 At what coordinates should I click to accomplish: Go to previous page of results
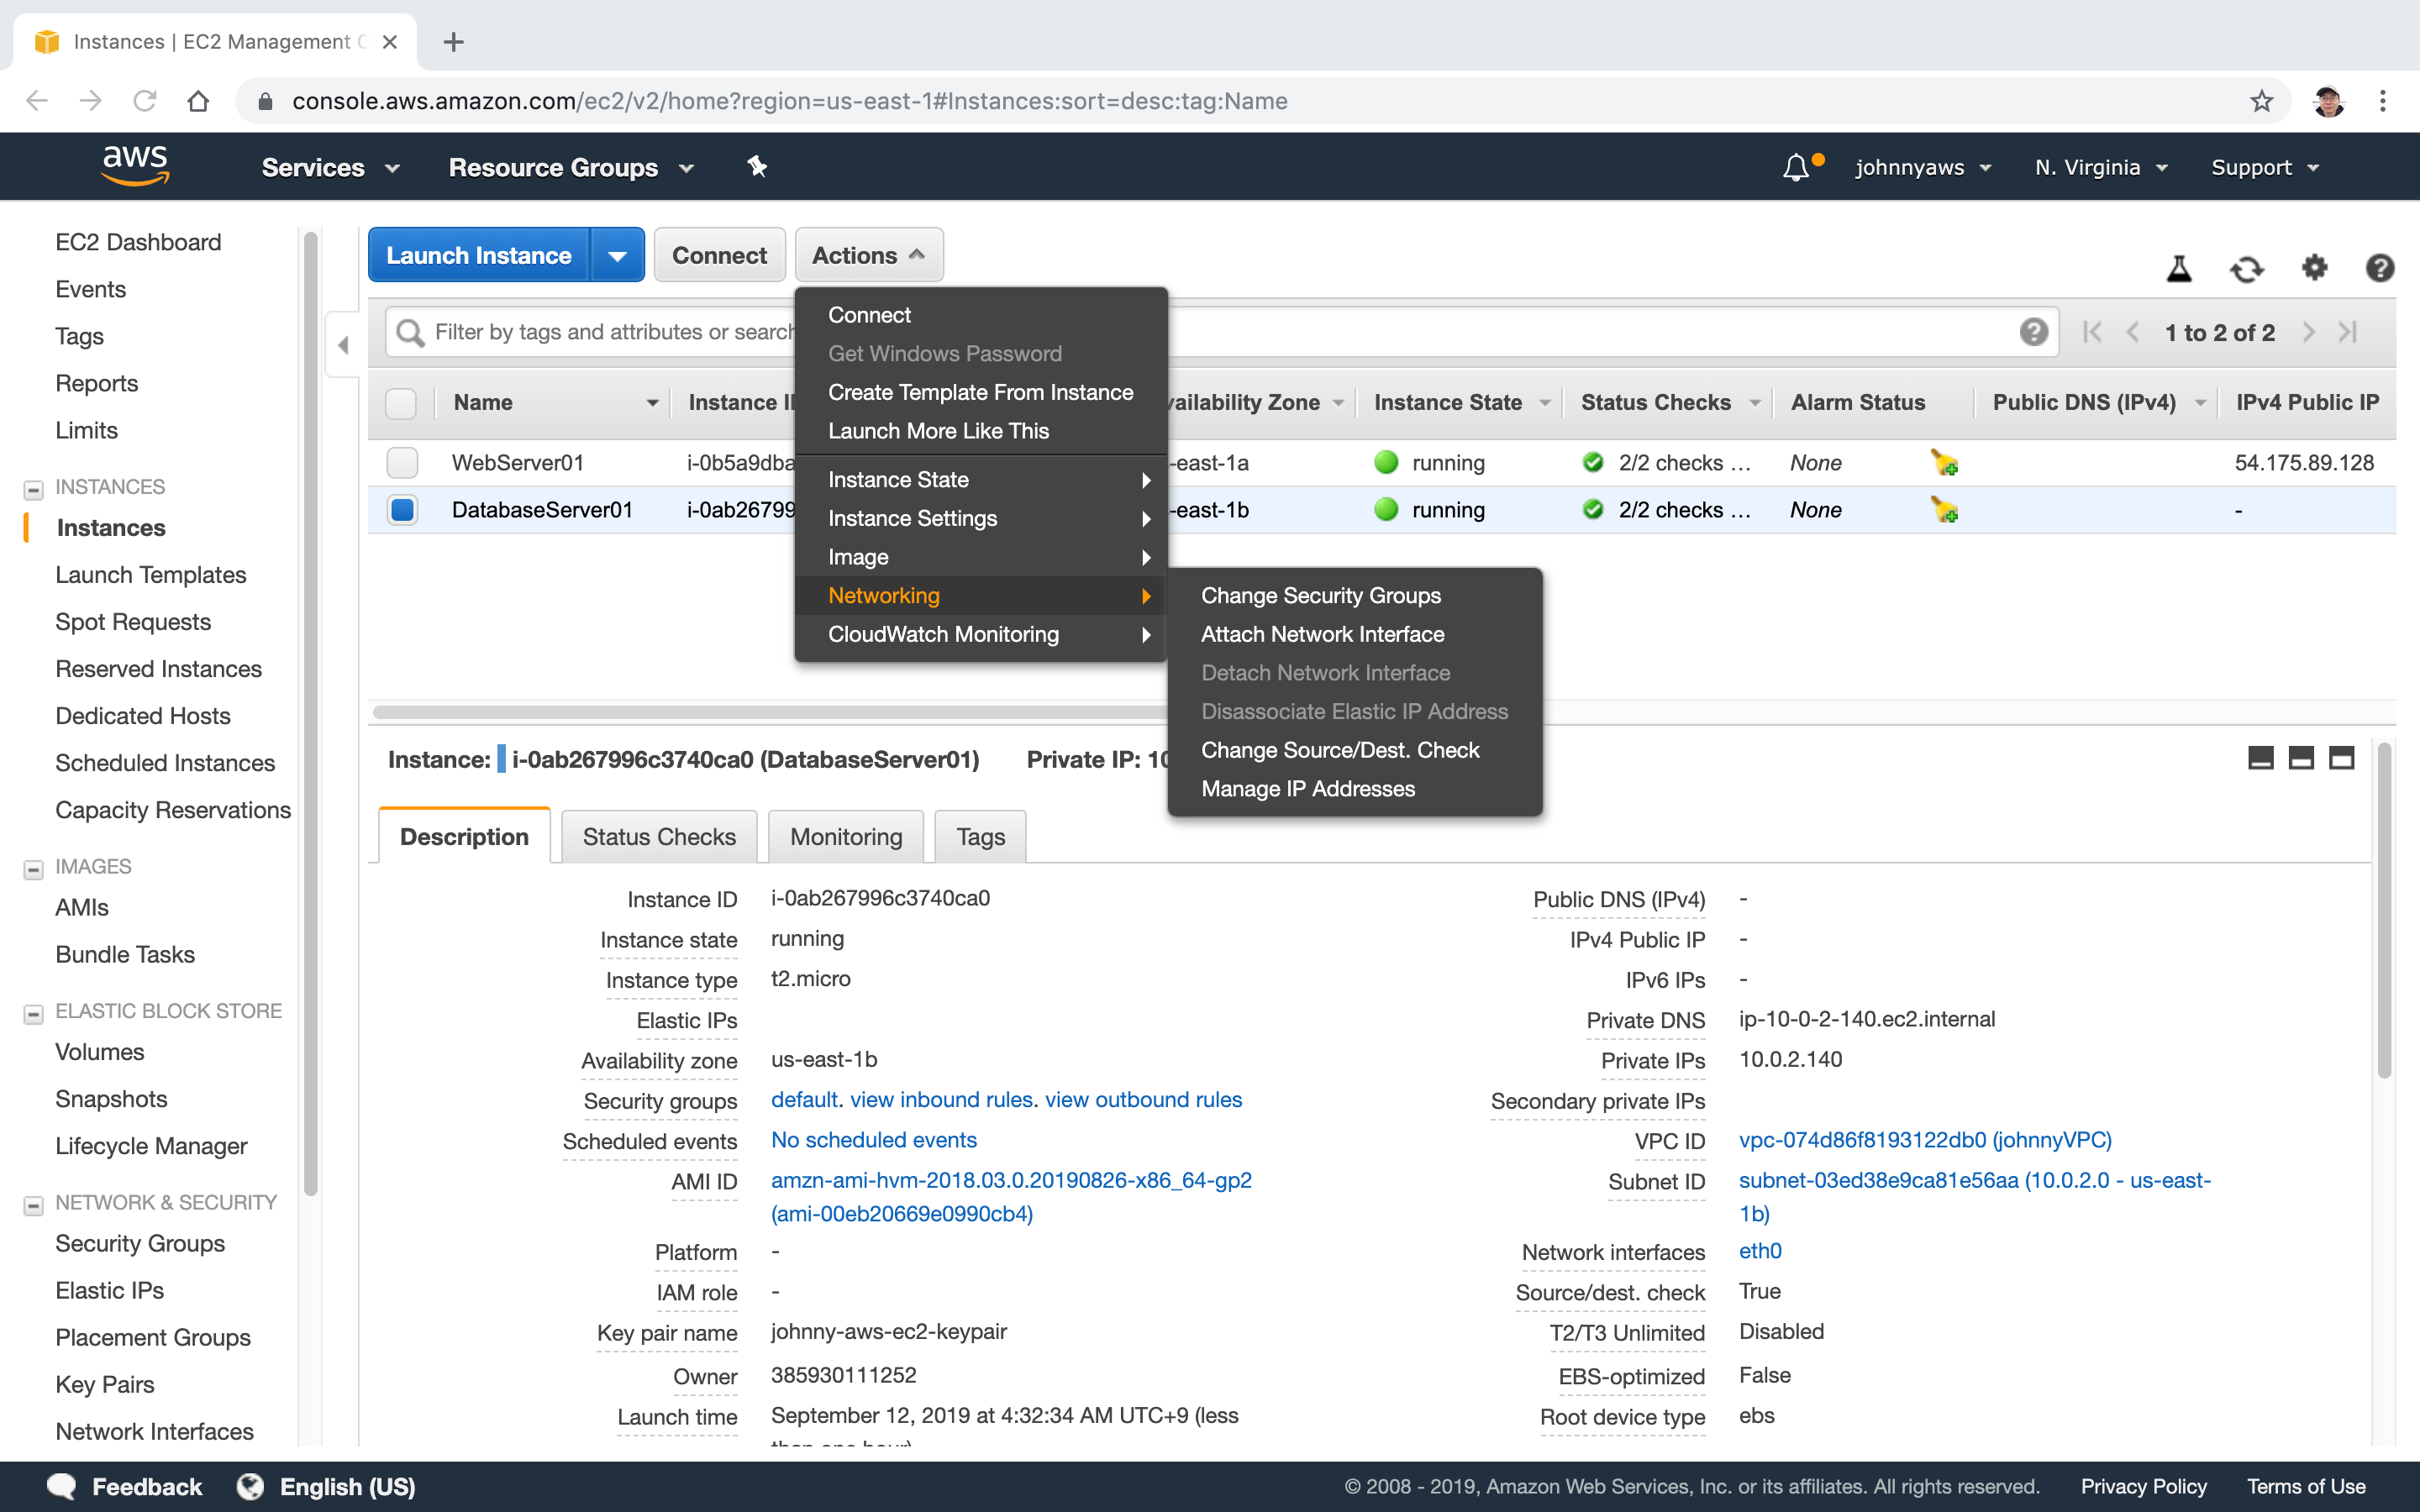(2132, 332)
